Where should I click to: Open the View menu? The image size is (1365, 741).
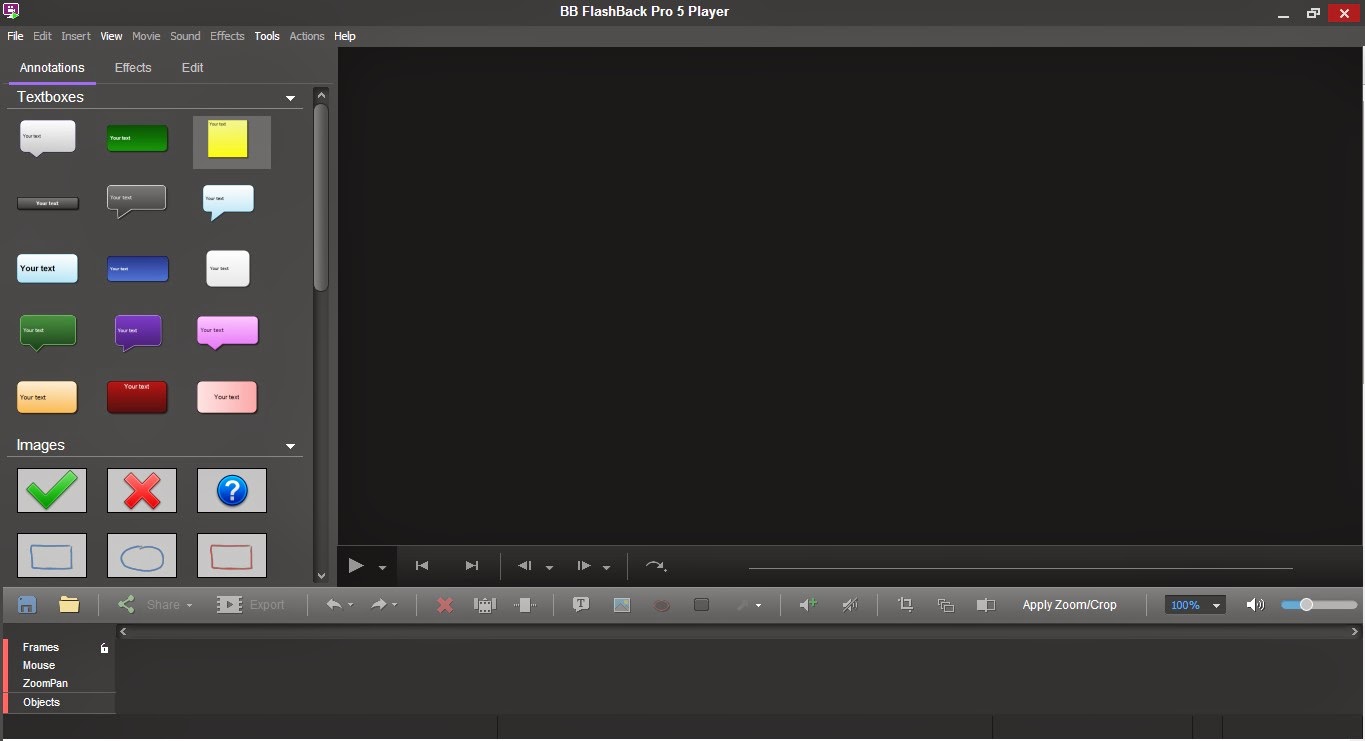111,36
